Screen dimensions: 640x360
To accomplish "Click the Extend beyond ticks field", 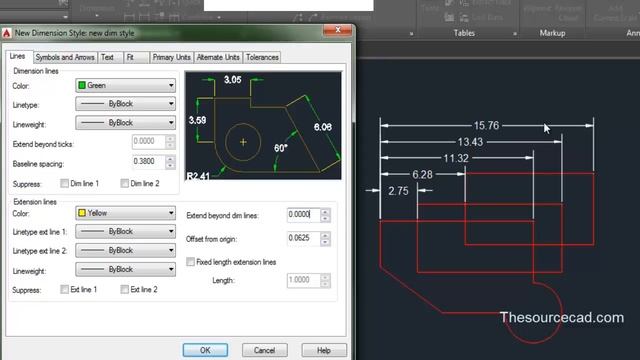I will 149,142.
